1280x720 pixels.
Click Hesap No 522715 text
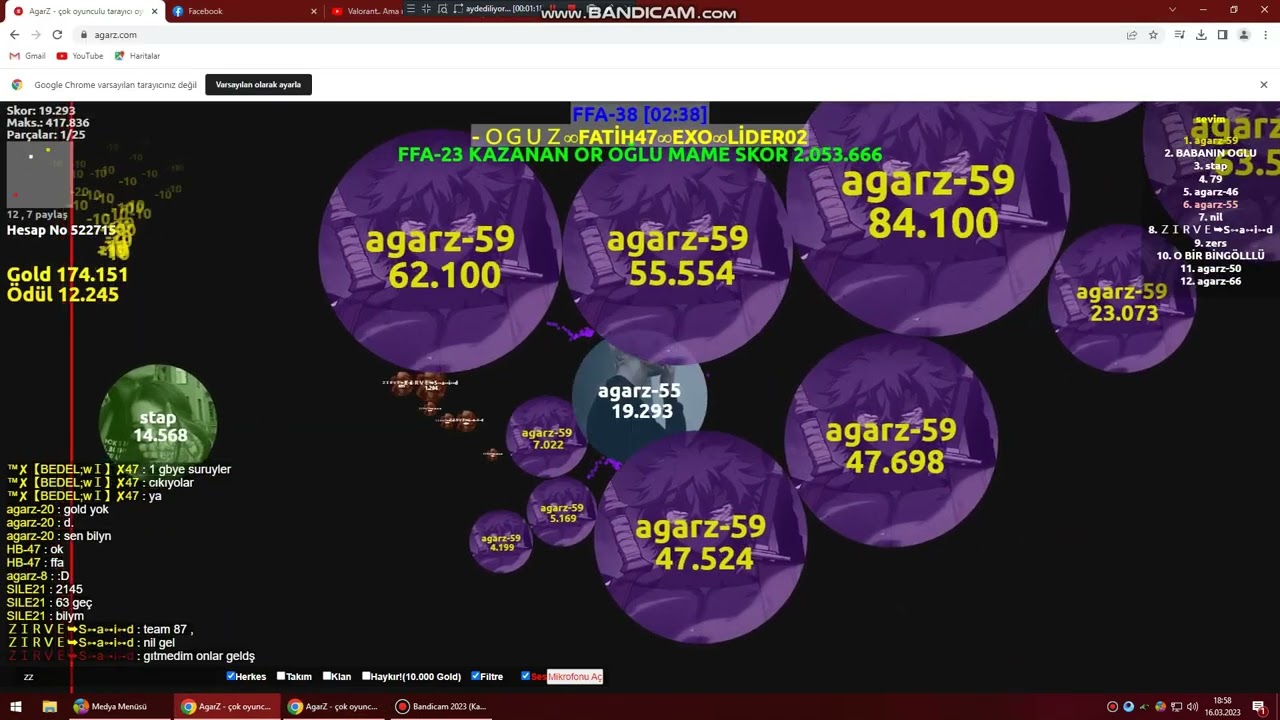click(x=62, y=230)
